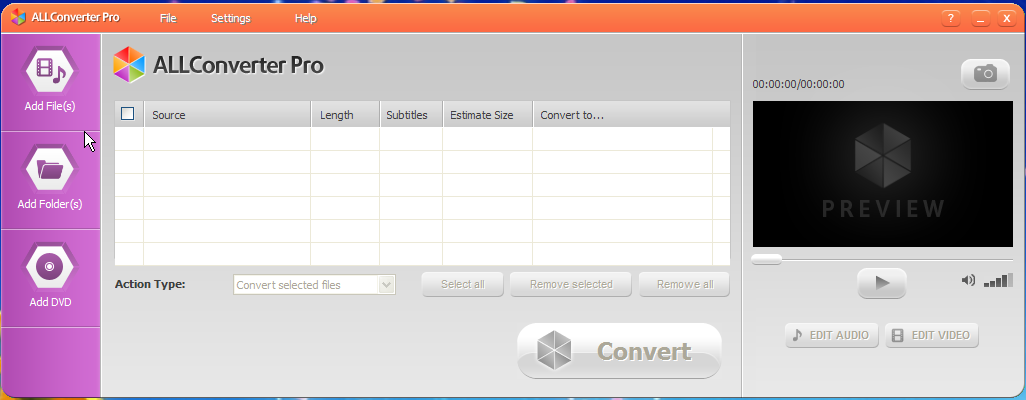Open the EDIT AUDIO button

832,335
